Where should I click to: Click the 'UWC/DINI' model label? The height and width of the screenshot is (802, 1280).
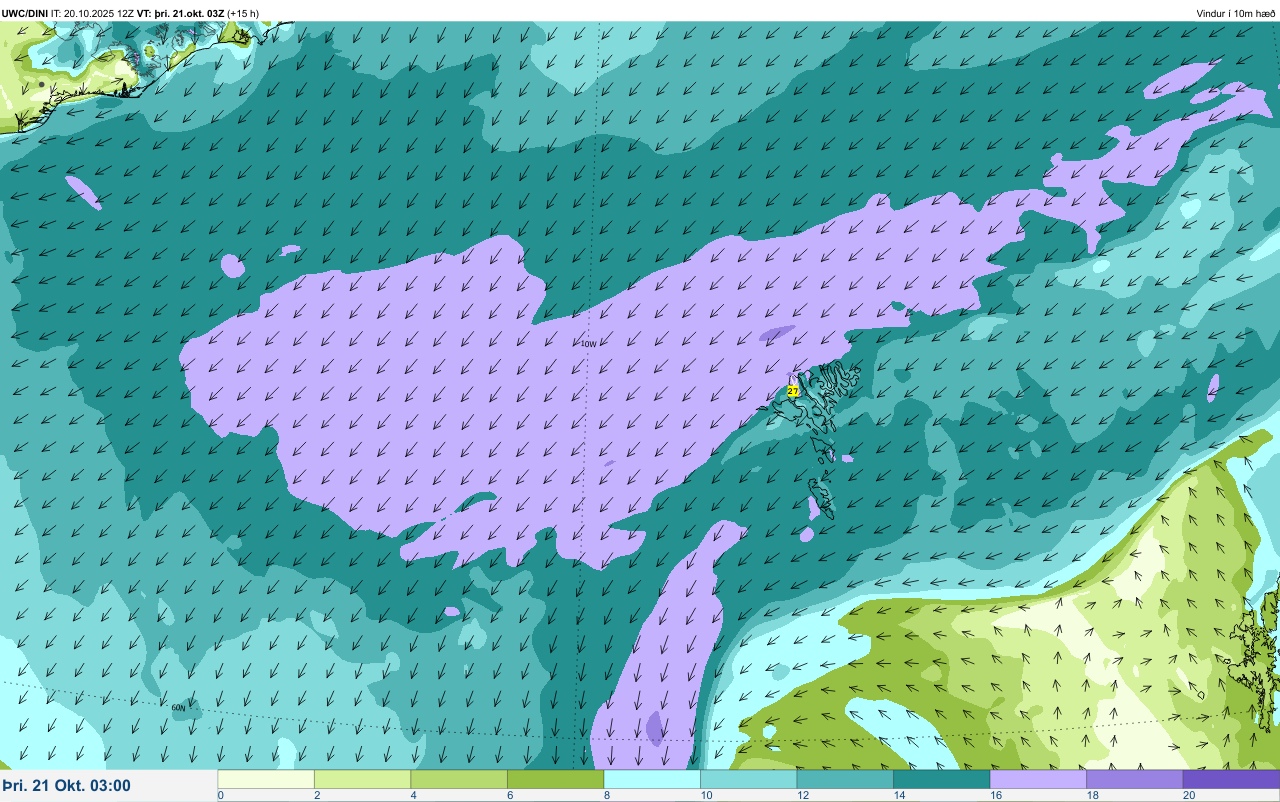click(x=25, y=13)
